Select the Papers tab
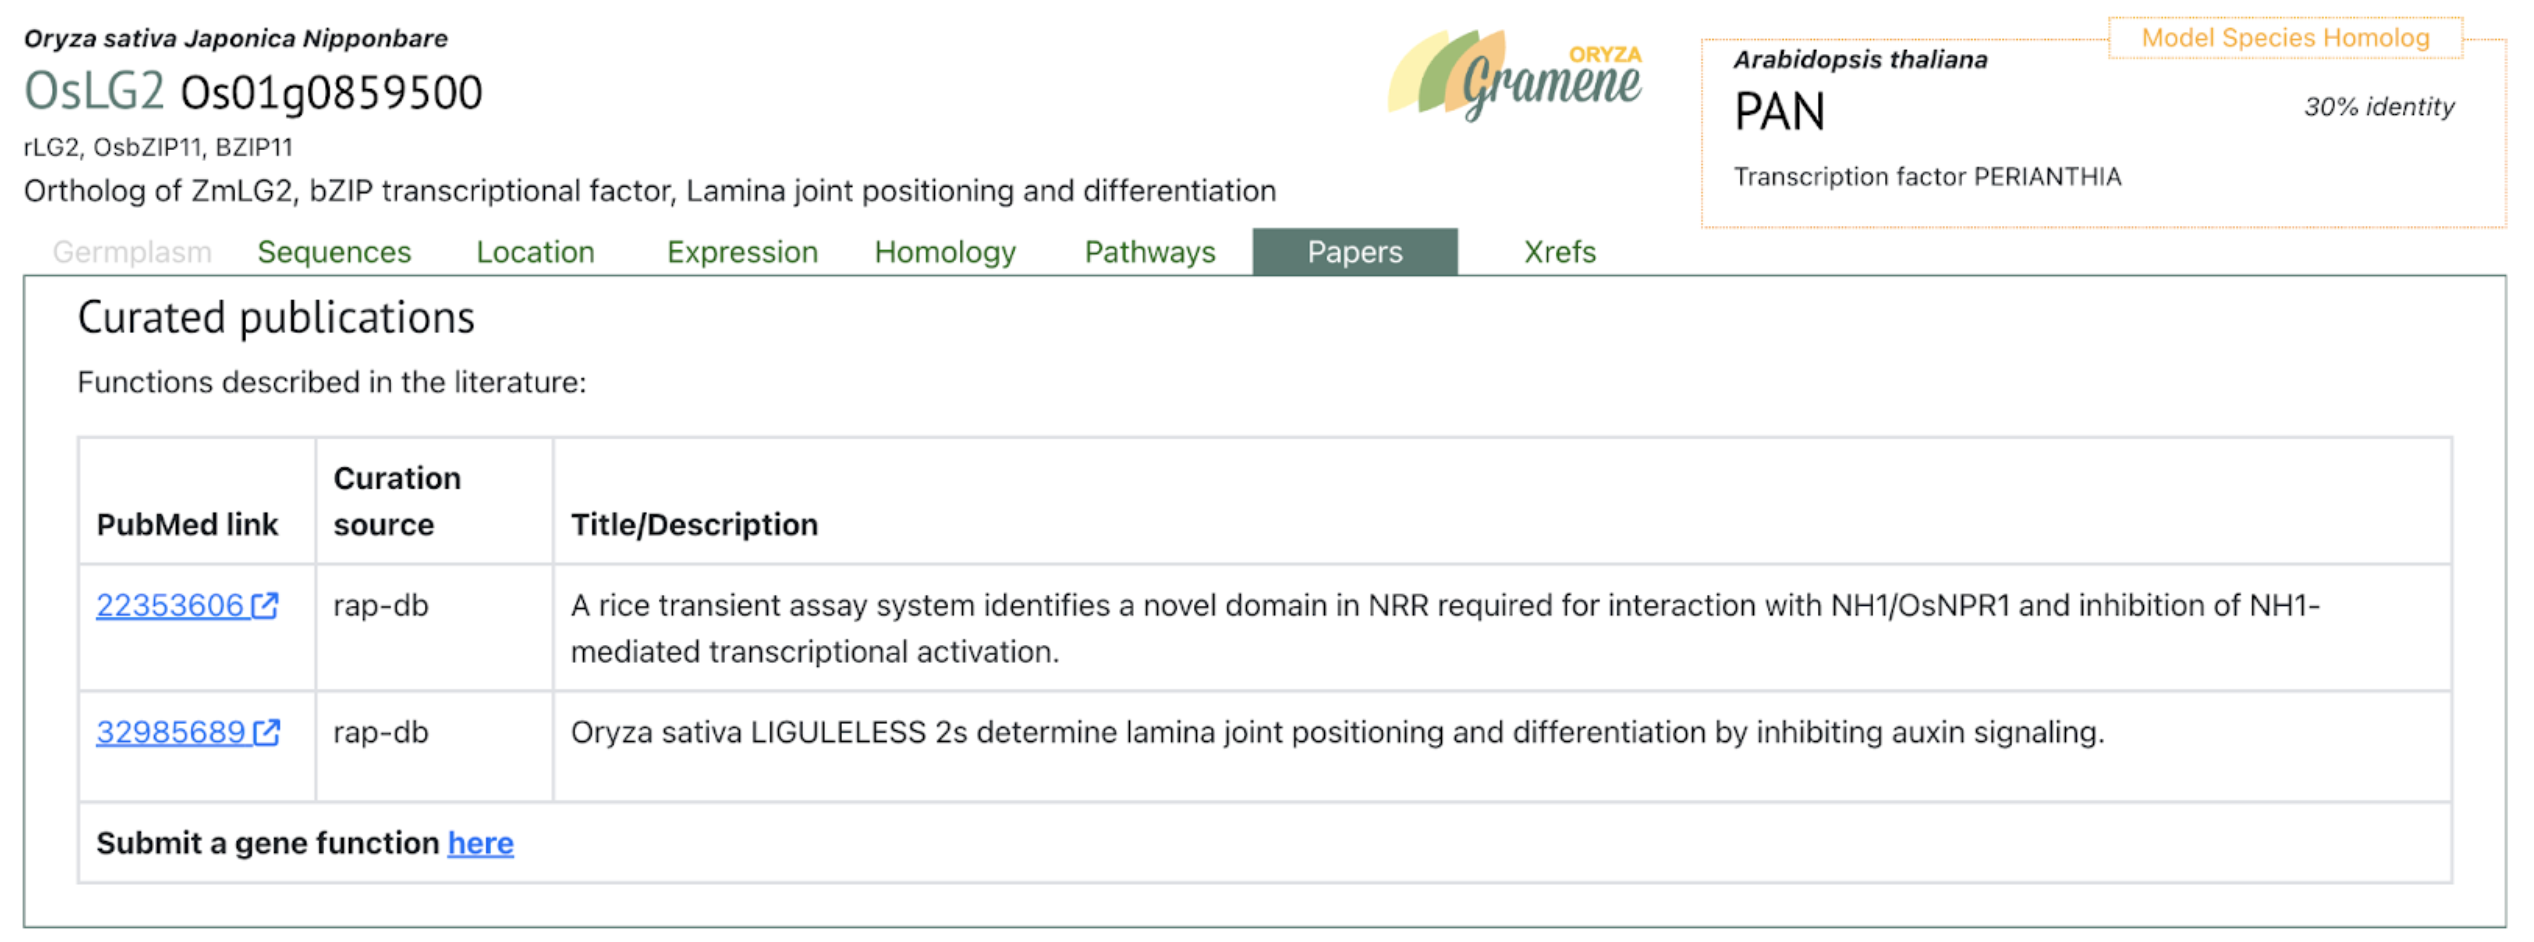 [1354, 252]
